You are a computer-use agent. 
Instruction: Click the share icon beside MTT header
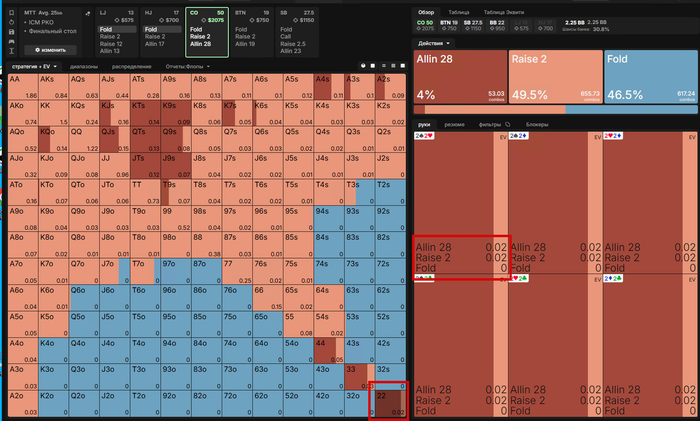tap(88, 13)
